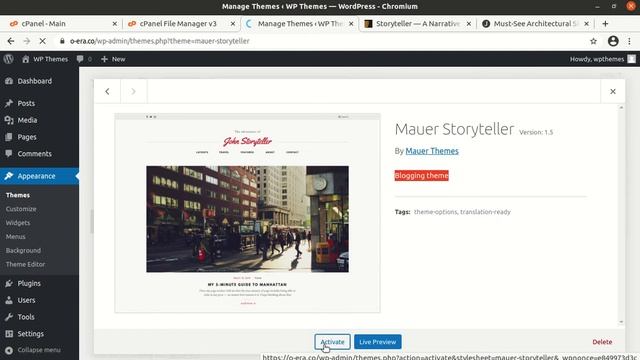The width and height of the screenshot is (640, 360).
Task: Open the Customize submenu item
Action: point(21,209)
